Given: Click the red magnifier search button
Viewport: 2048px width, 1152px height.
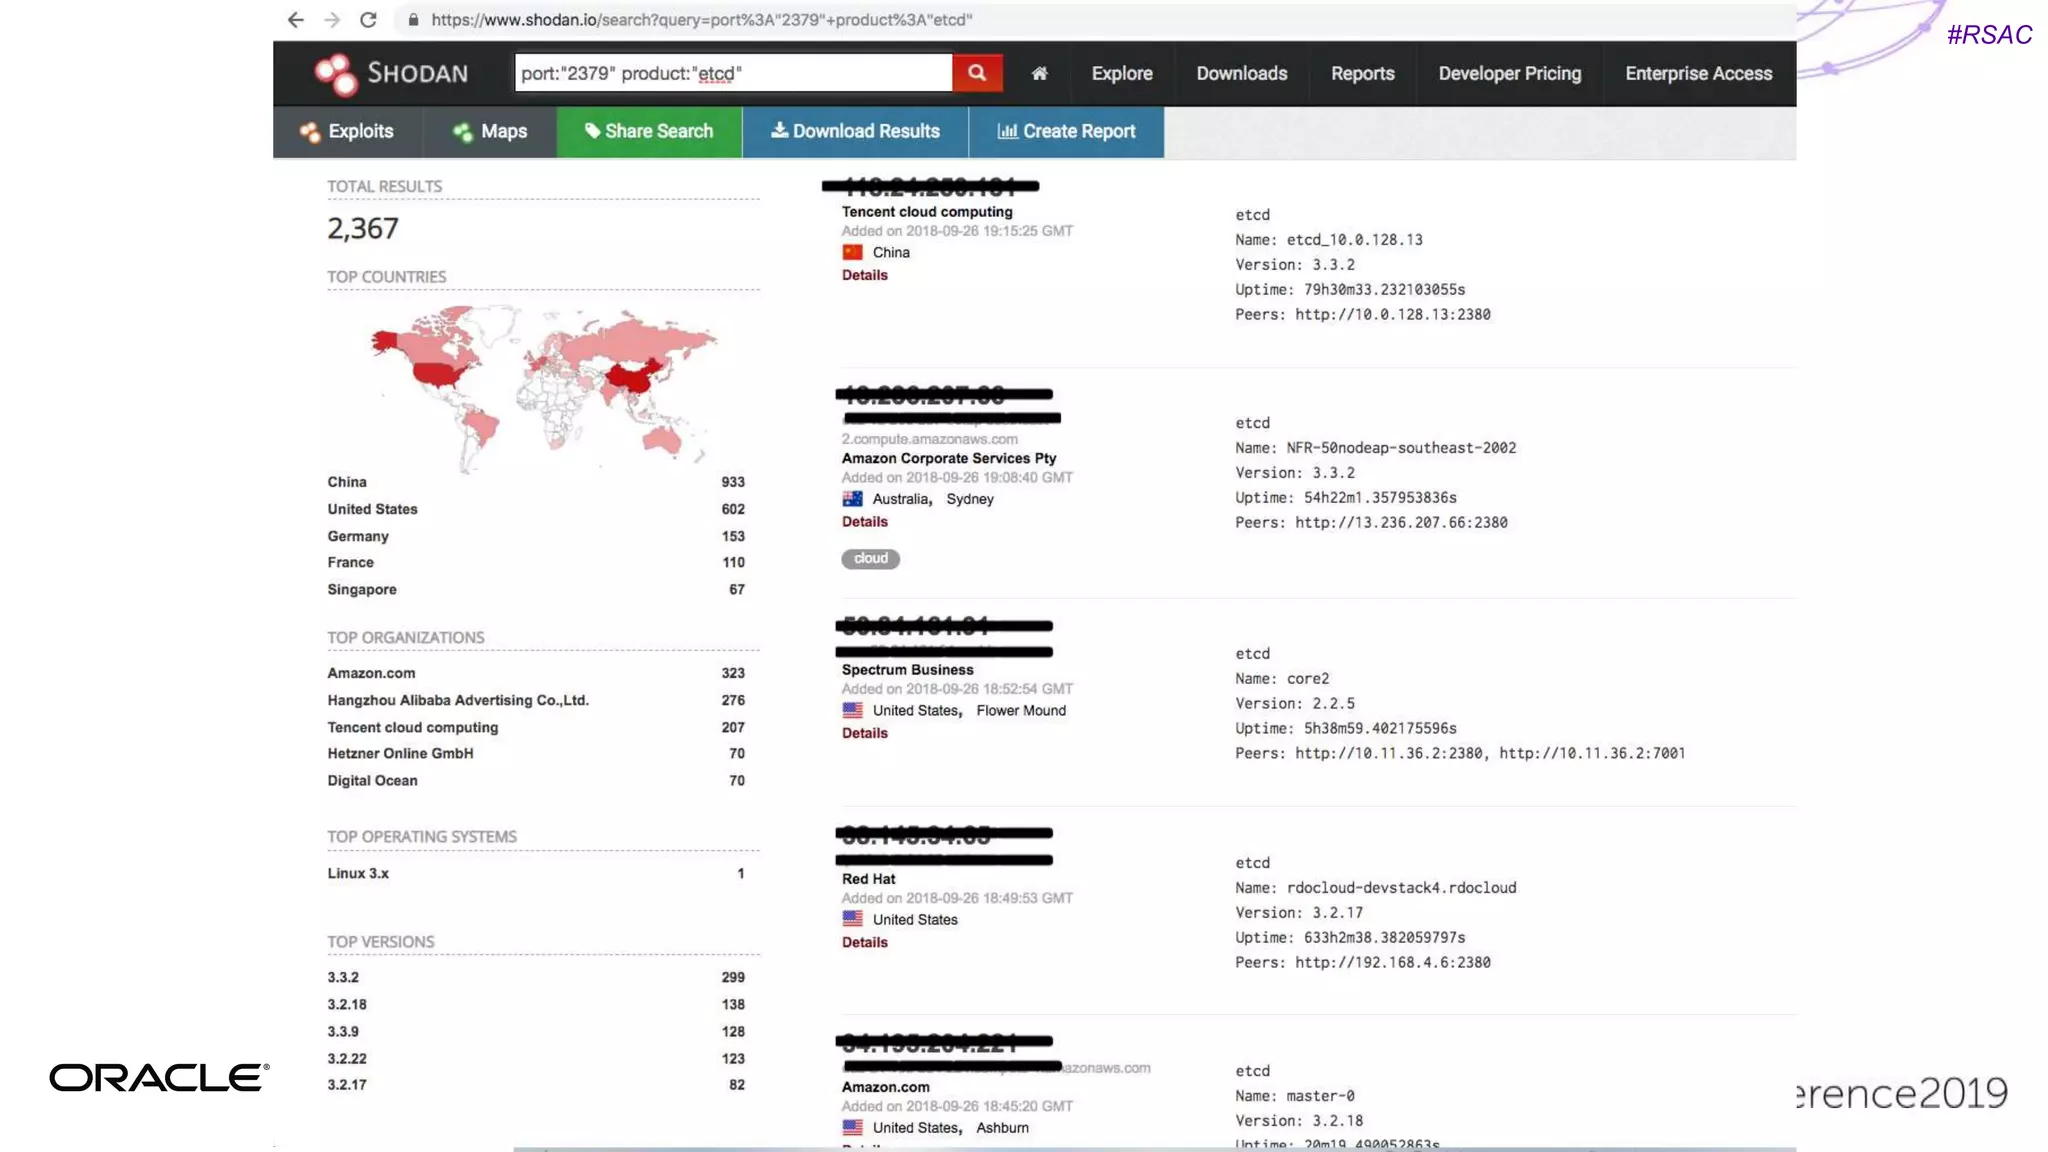Looking at the screenshot, I should coord(977,73).
